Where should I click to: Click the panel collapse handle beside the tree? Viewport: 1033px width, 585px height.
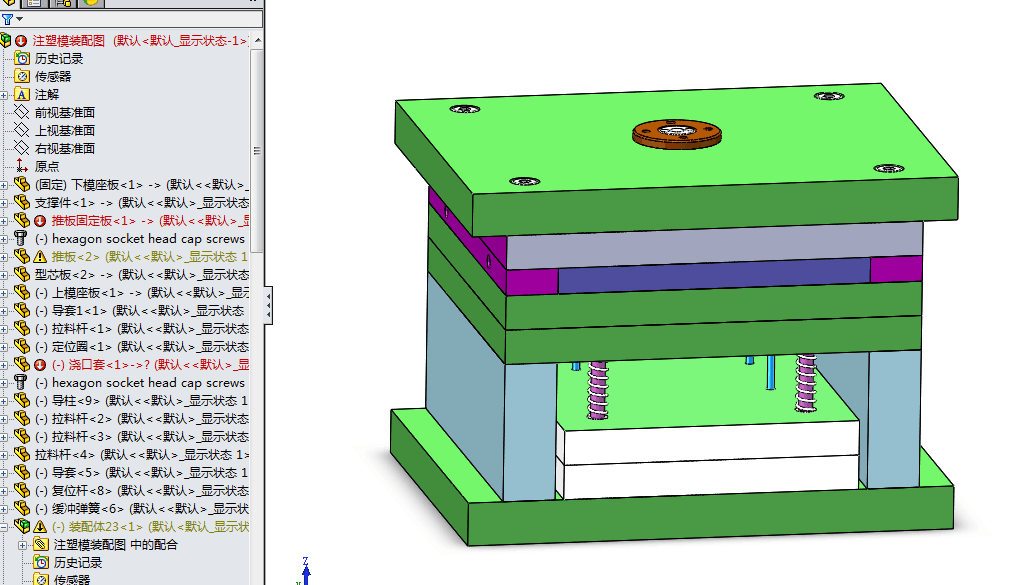click(x=269, y=306)
